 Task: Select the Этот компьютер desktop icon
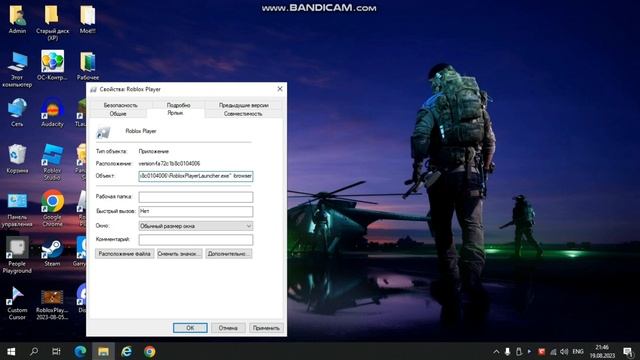[17, 69]
